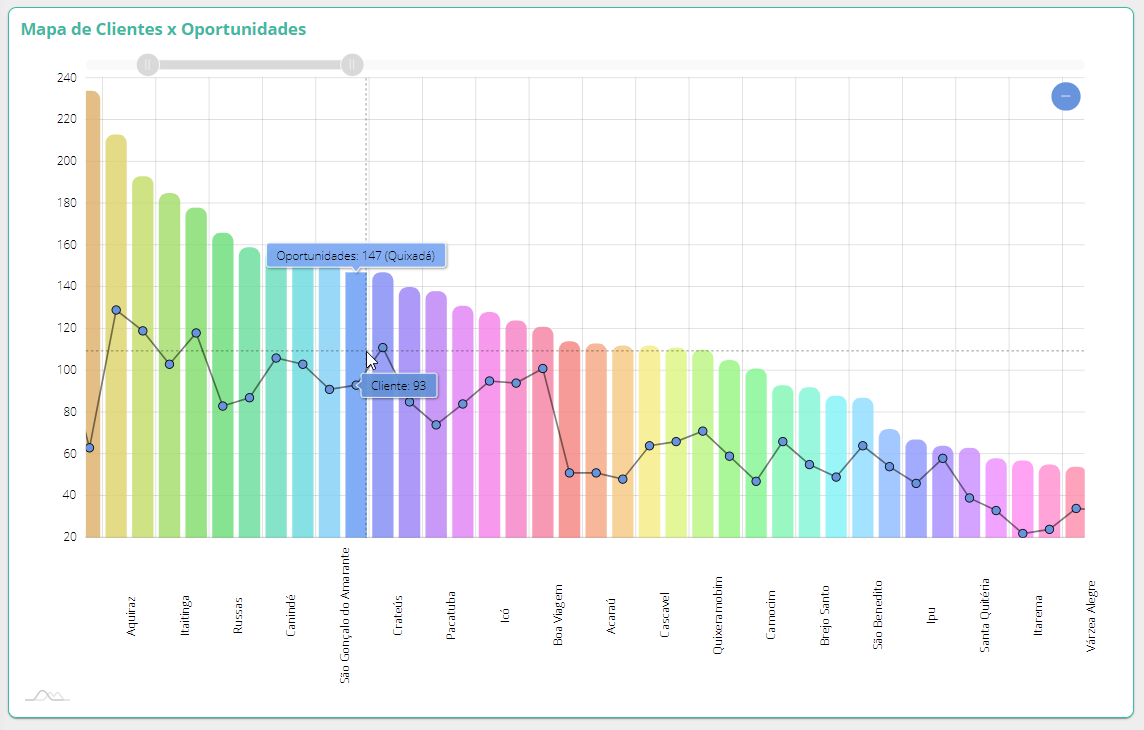Click the amCharts logo icon

pos(47,695)
